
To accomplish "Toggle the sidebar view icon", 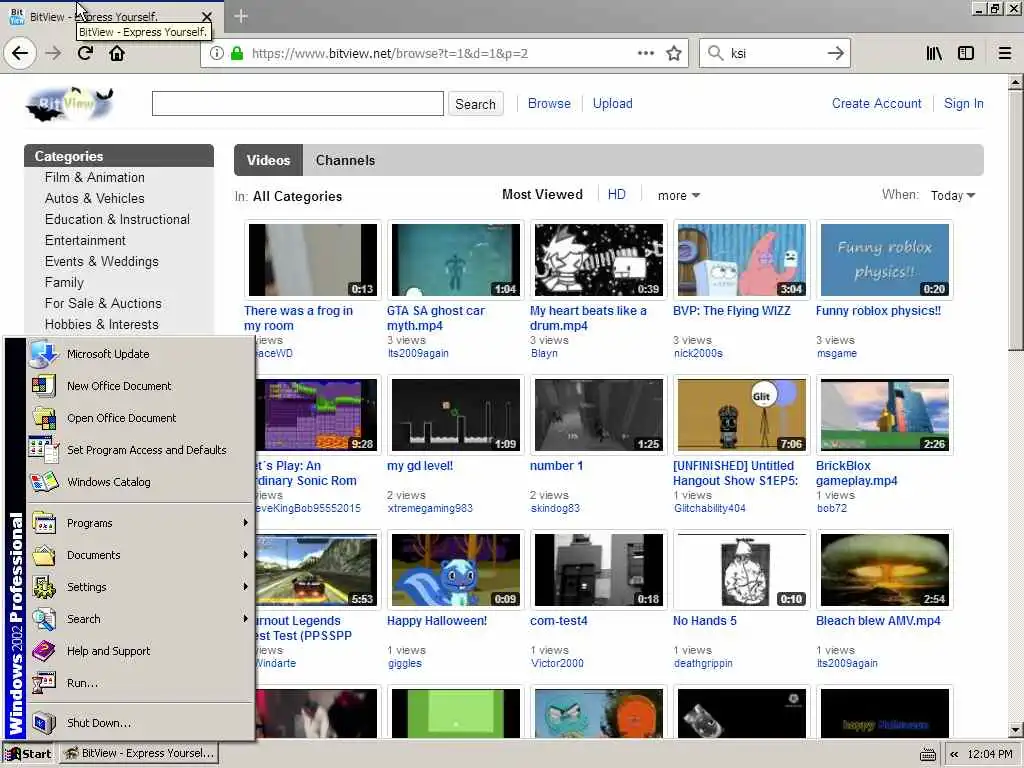I will pyautogui.click(x=966, y=54).
